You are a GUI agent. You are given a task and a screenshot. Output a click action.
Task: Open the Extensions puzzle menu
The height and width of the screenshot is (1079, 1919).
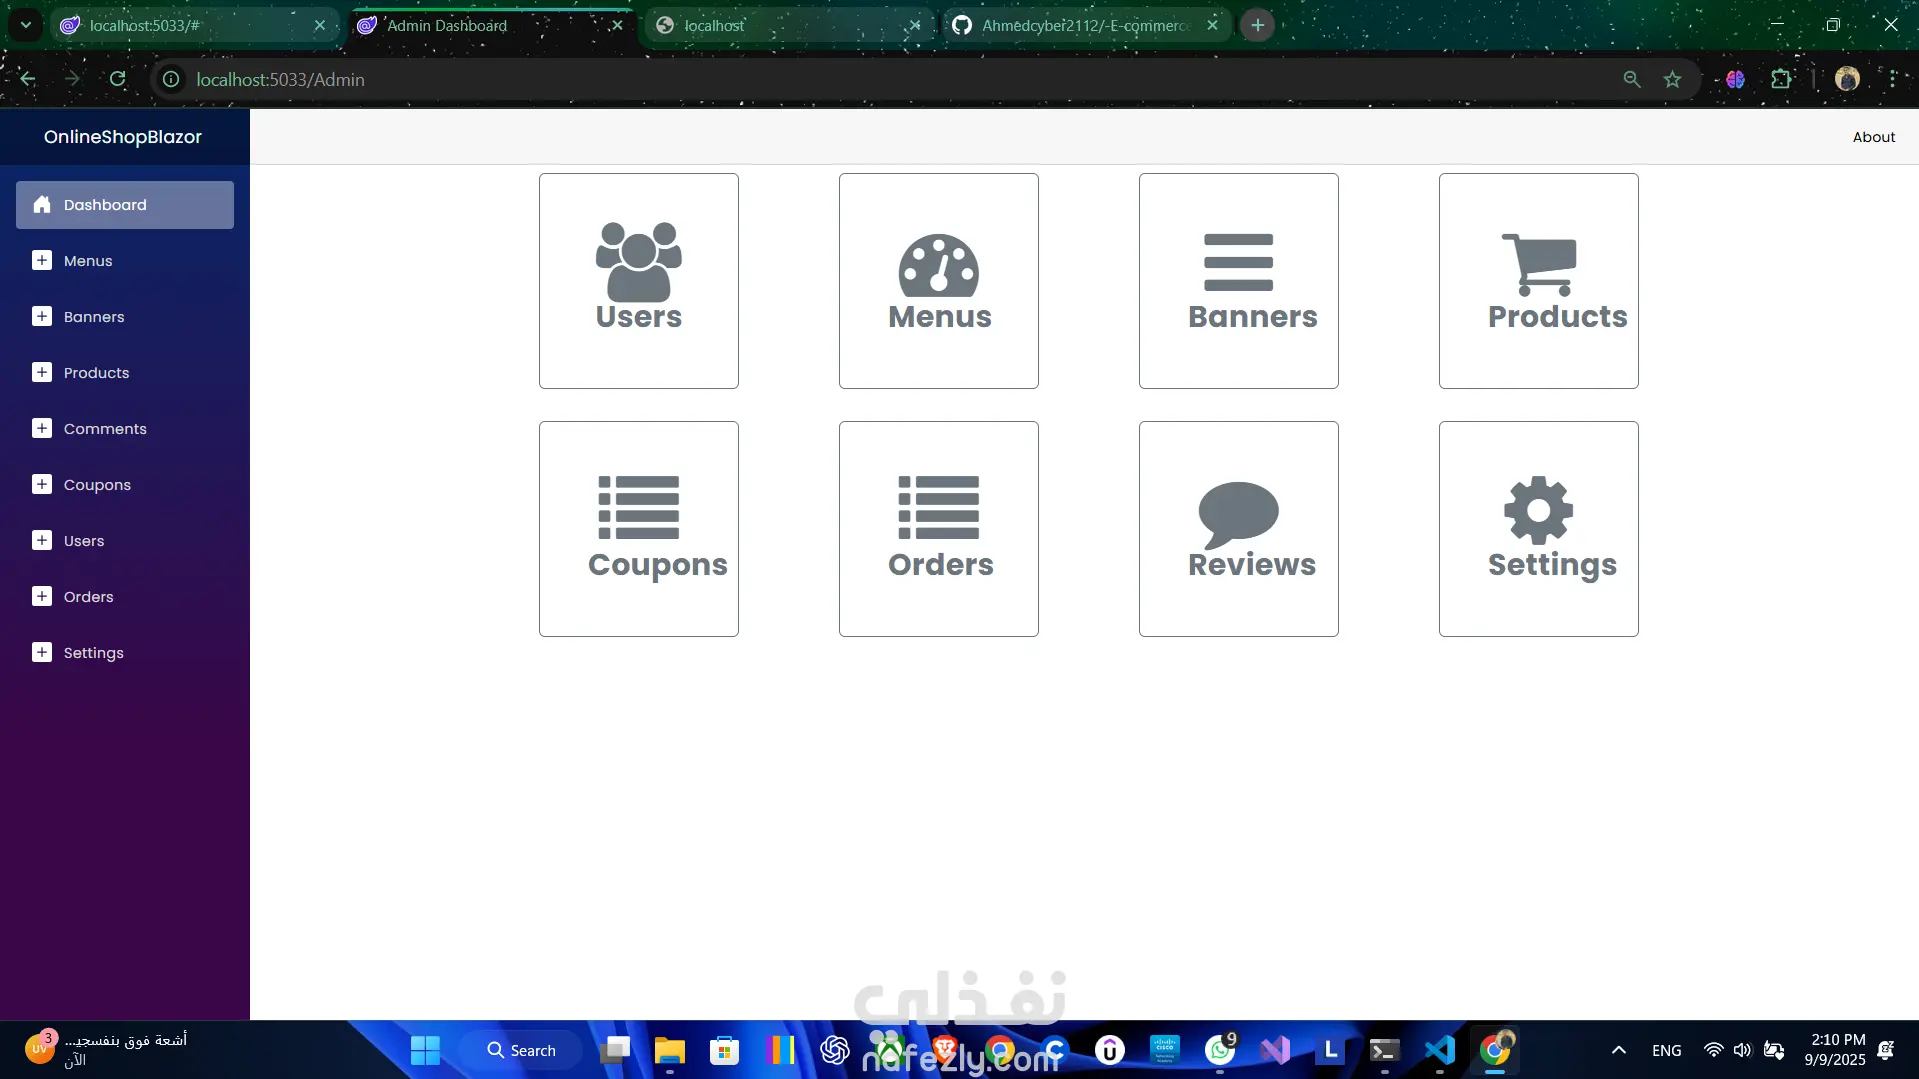tap(1781, 79)
